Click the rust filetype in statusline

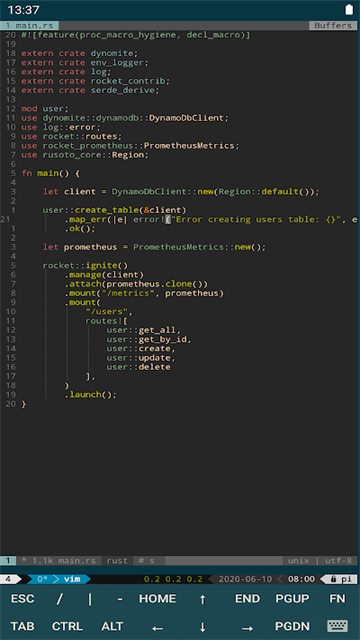[117, 561]
